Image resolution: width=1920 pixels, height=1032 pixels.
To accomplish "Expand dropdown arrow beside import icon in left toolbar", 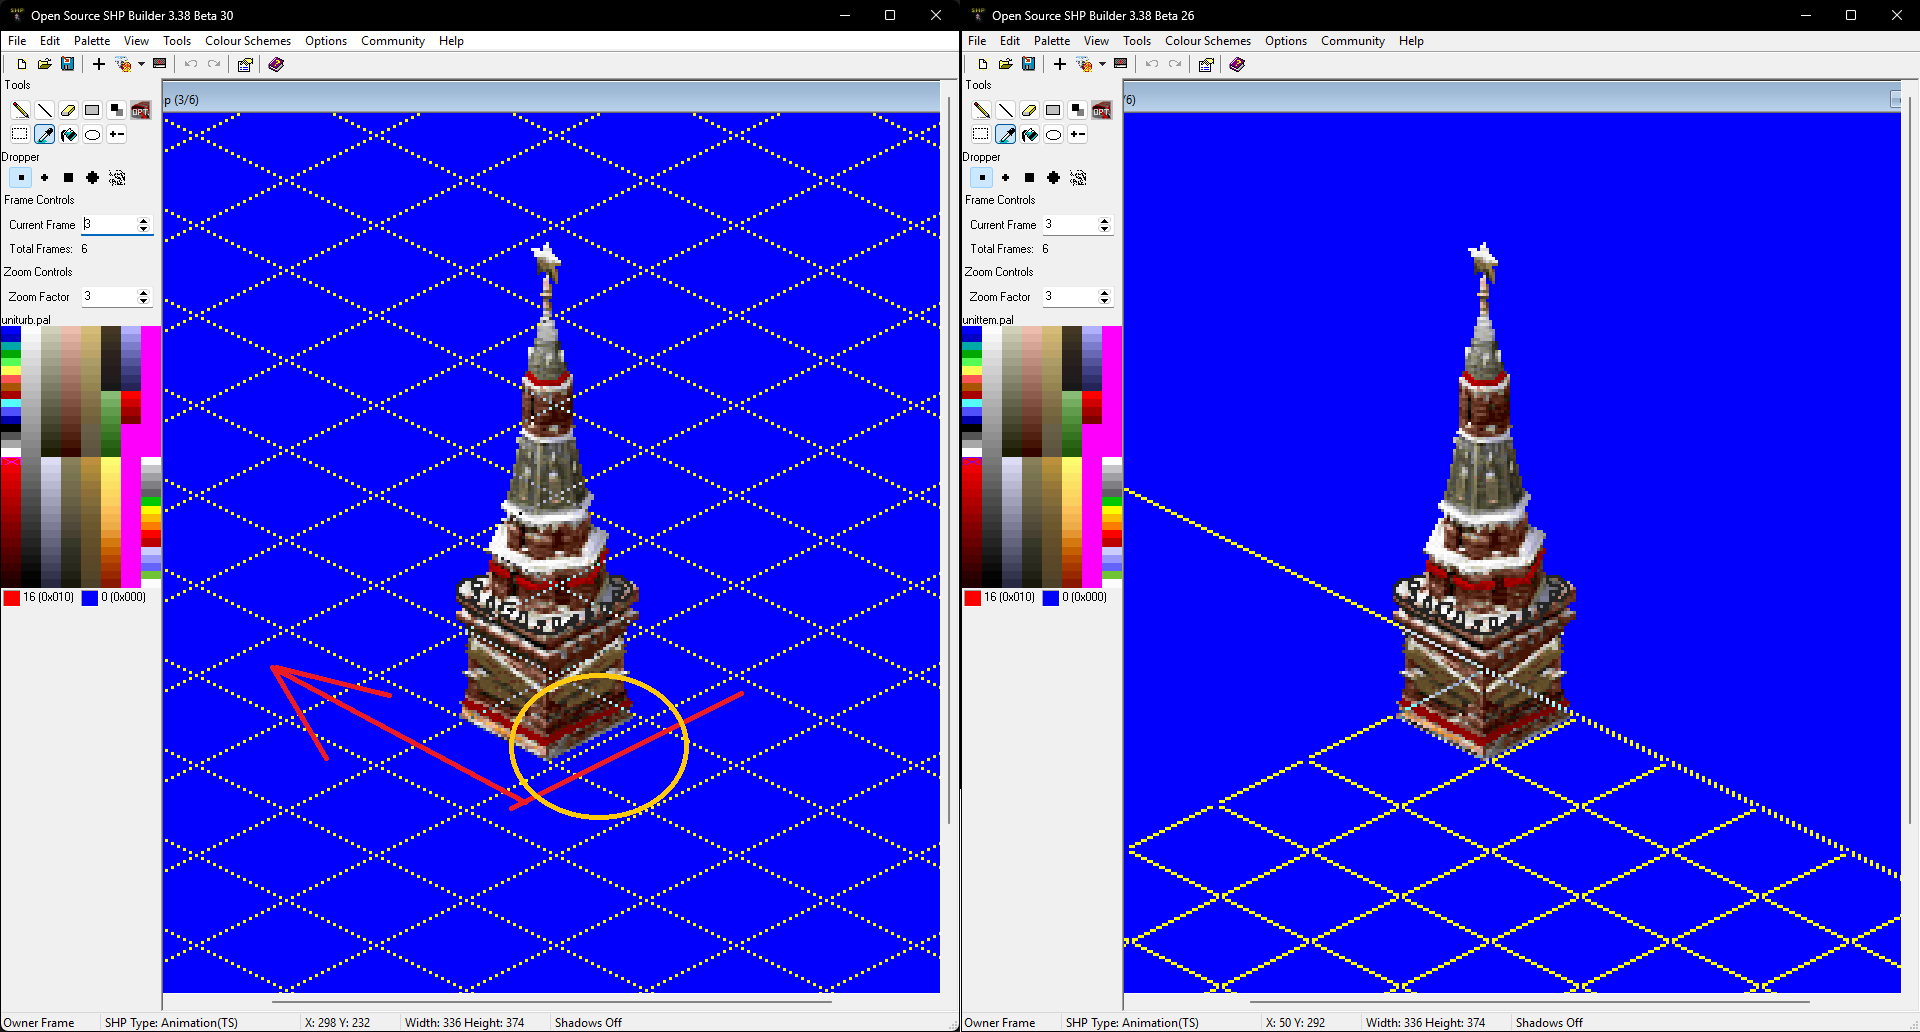I will coord(141,64).
